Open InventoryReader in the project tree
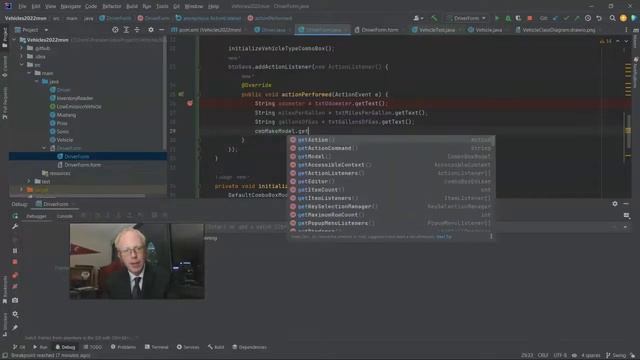640x360 pixels. pyautogui.click(x=75, y=98)
